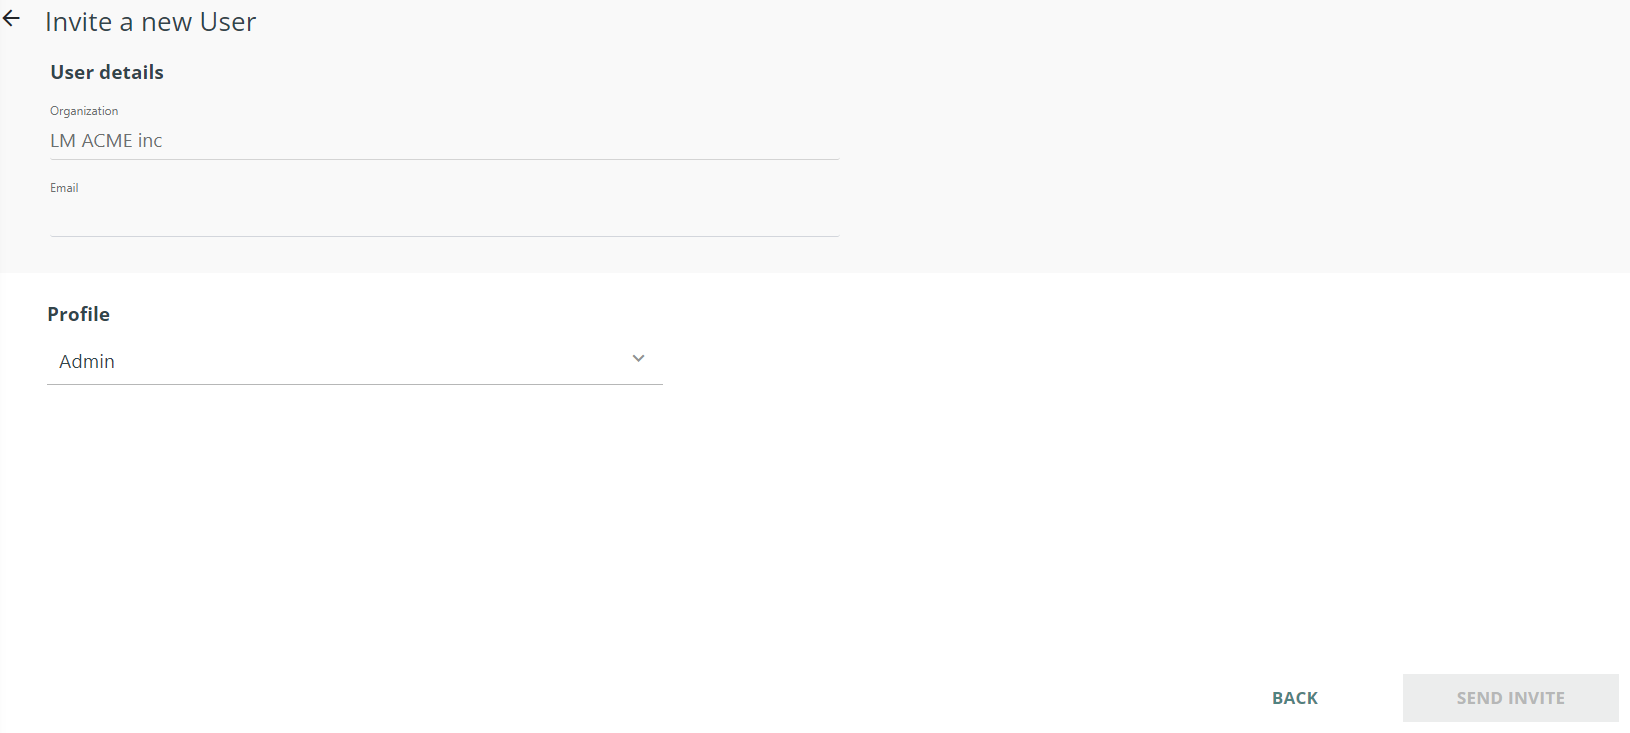Expand the Profile dropdown chevron
Image resolution: width=1630 pixels, height=733 pixels.
(638, 359)
